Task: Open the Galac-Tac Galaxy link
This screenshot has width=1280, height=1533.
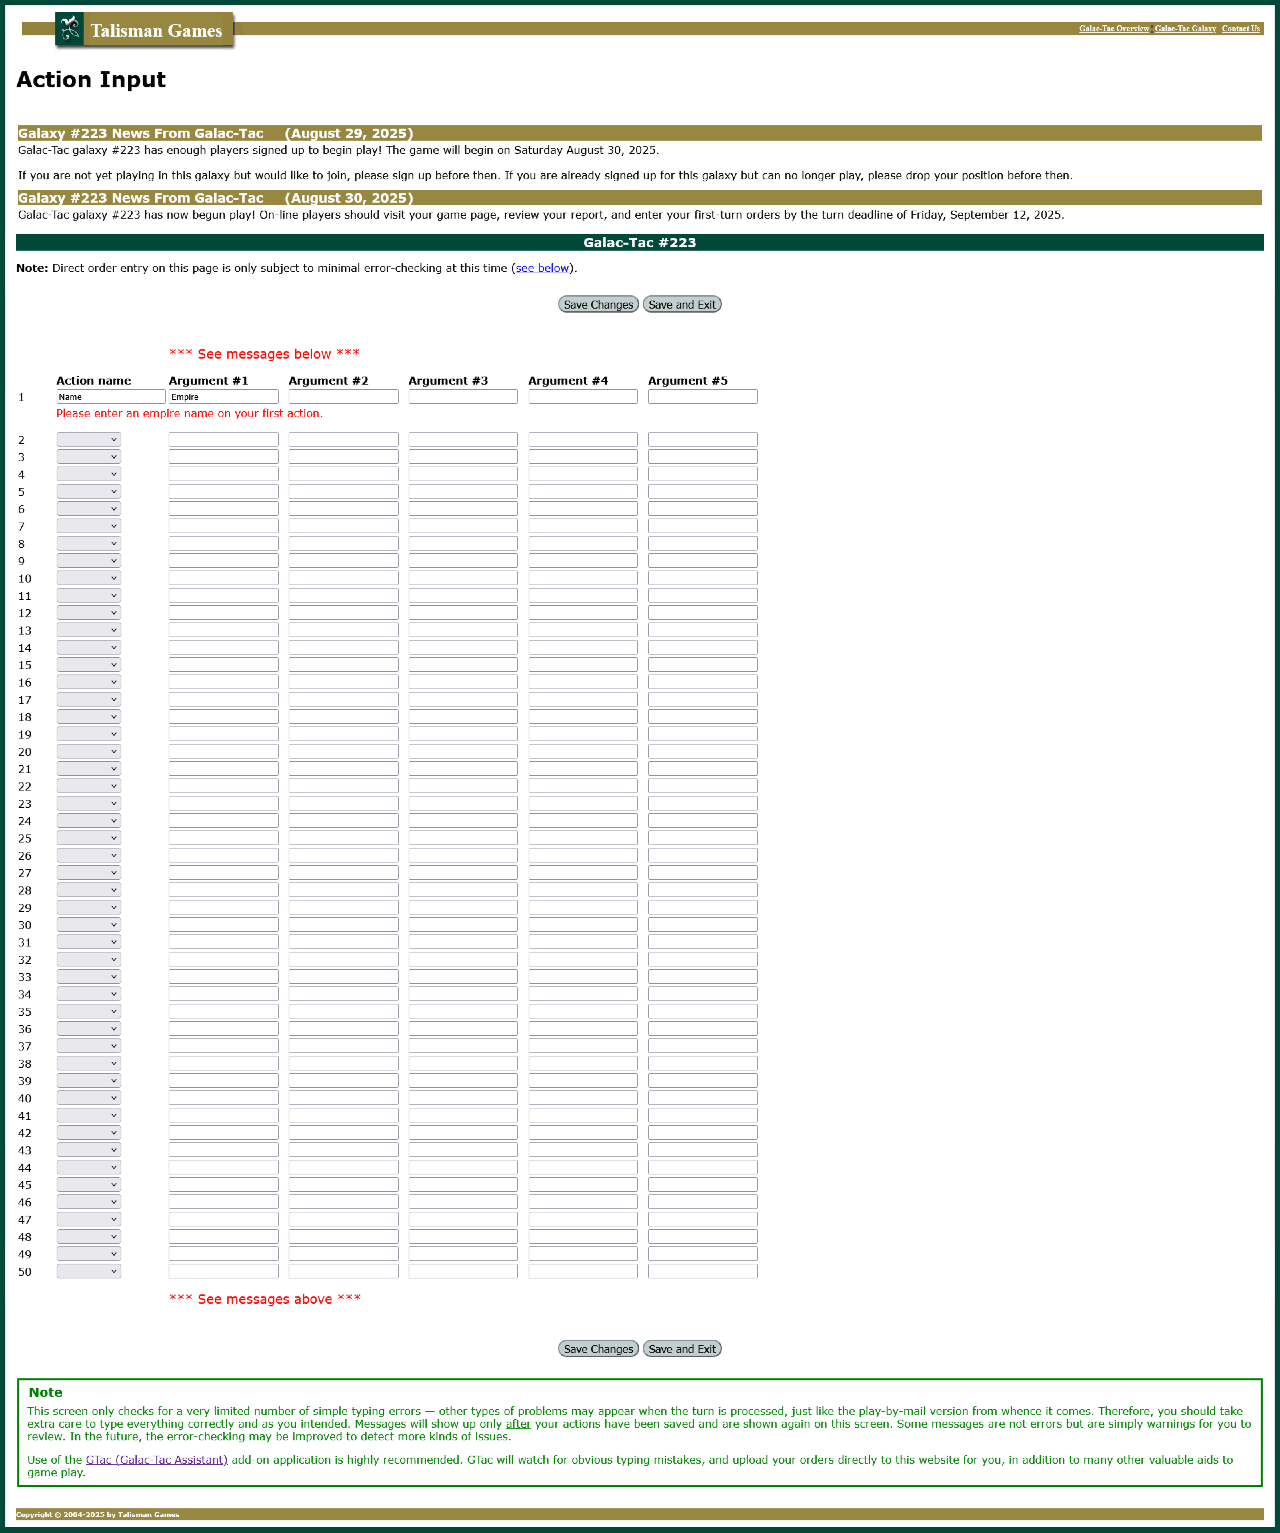Action: point(1185,29)
